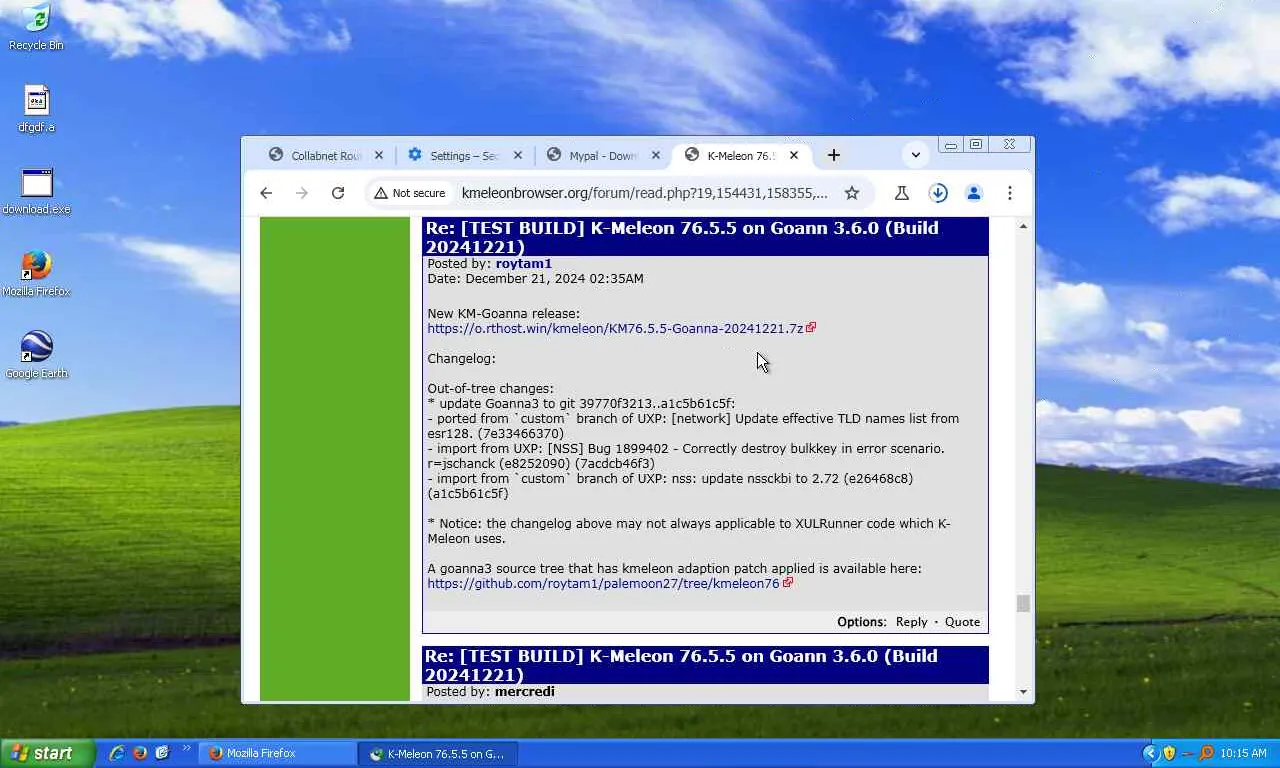Viewport: 1280px width, 768px height.
Task: Click the scrollbar up arrow
Action: click(1023, 226)
